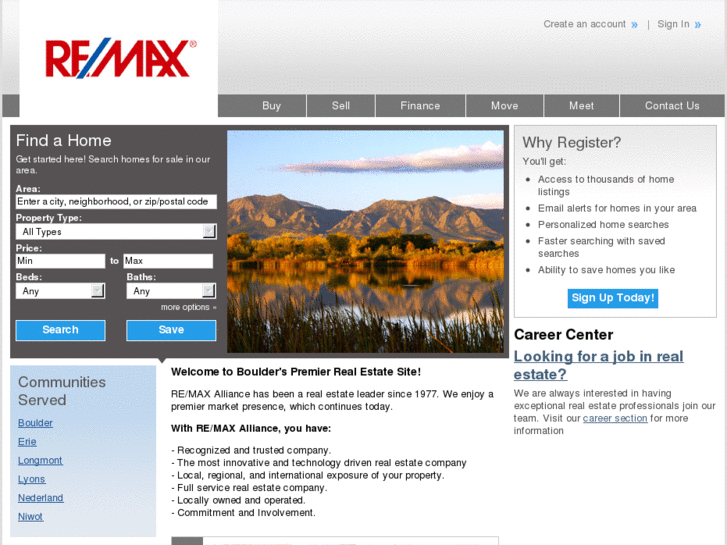Click Ability to save homes you like text
The height and width of the screenshot is (545, 727).
pyautogui.click(x=606, y=270)
